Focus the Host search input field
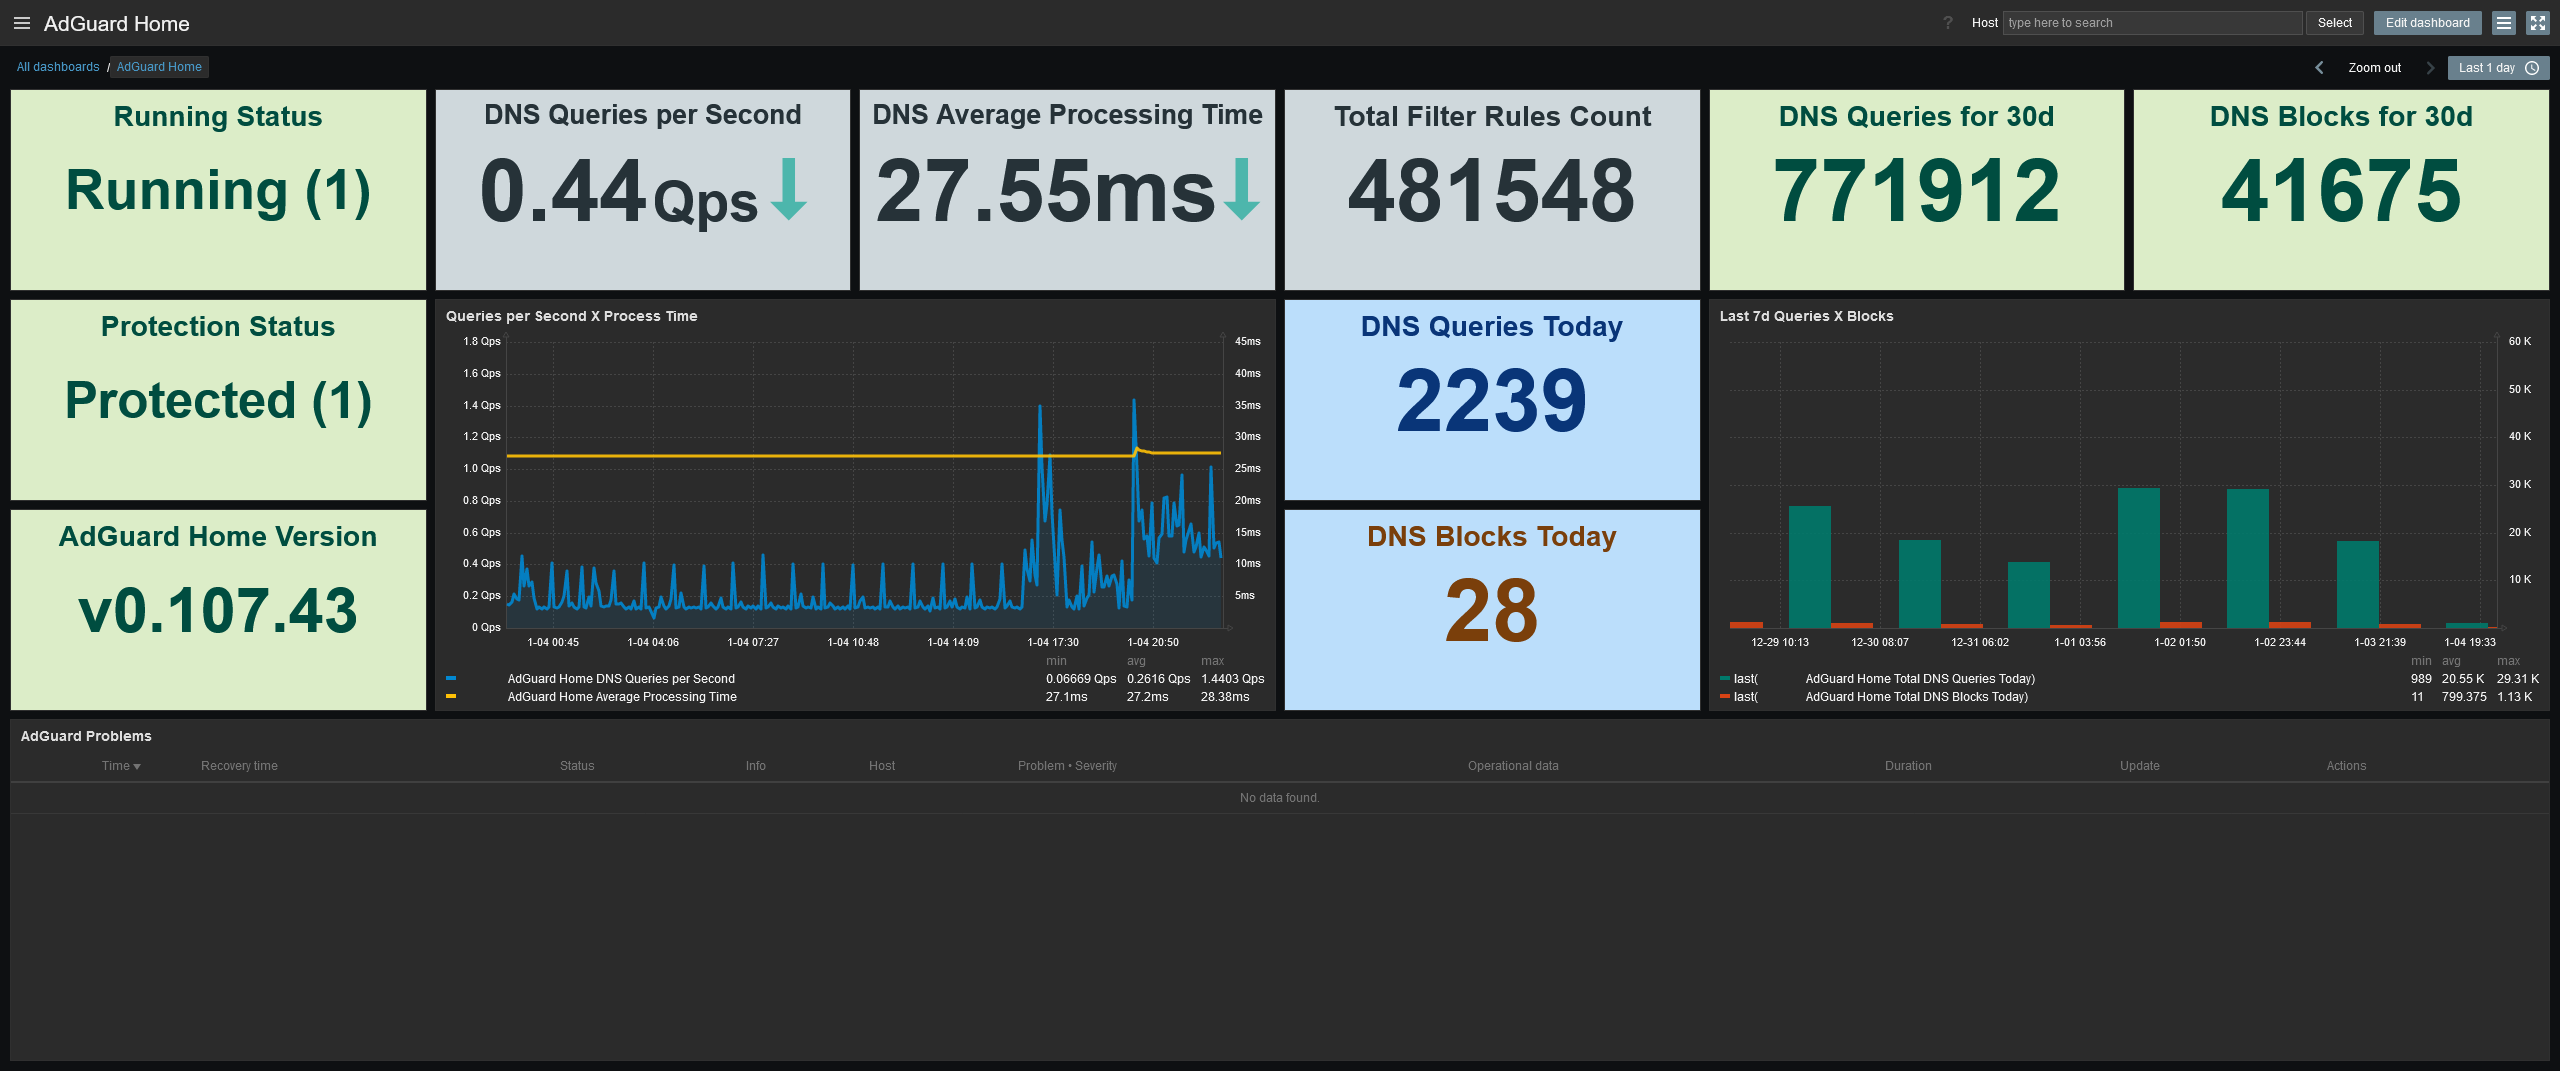The image size is (2560, 1071). coord(2152,23)
